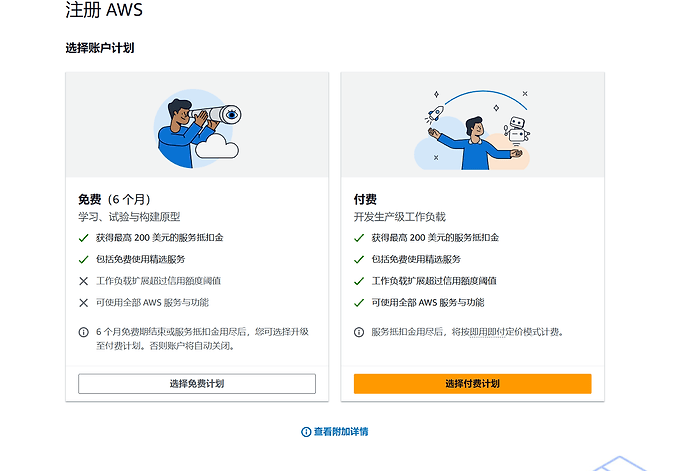Click free plan text 获得最高 200 美元的服务抵扣金
The height and width of the screenshot is (471, 690).
pos(160,238)
